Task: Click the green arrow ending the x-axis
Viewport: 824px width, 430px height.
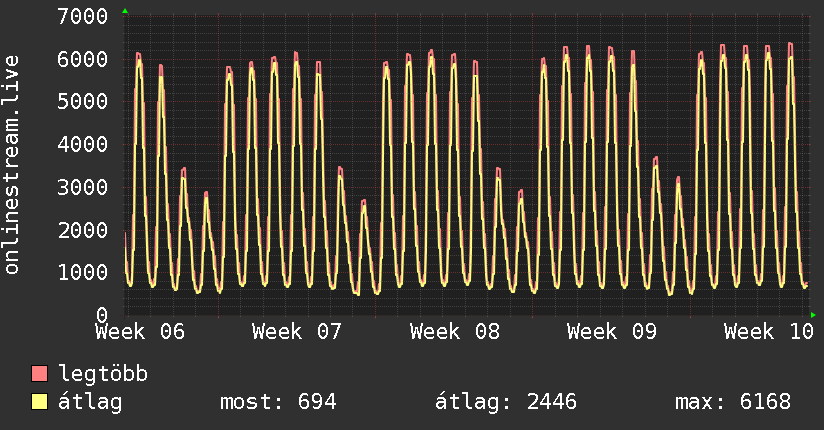Action: click(813, 315)
